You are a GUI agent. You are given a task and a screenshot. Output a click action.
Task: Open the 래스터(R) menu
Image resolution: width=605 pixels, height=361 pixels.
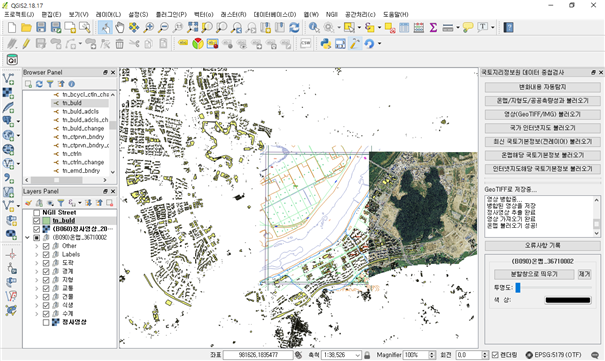233,14
